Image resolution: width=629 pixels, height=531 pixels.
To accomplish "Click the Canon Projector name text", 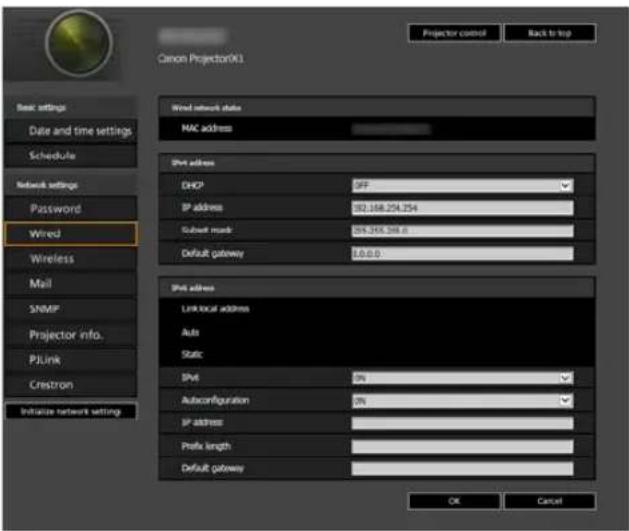I will pos(201,59).
